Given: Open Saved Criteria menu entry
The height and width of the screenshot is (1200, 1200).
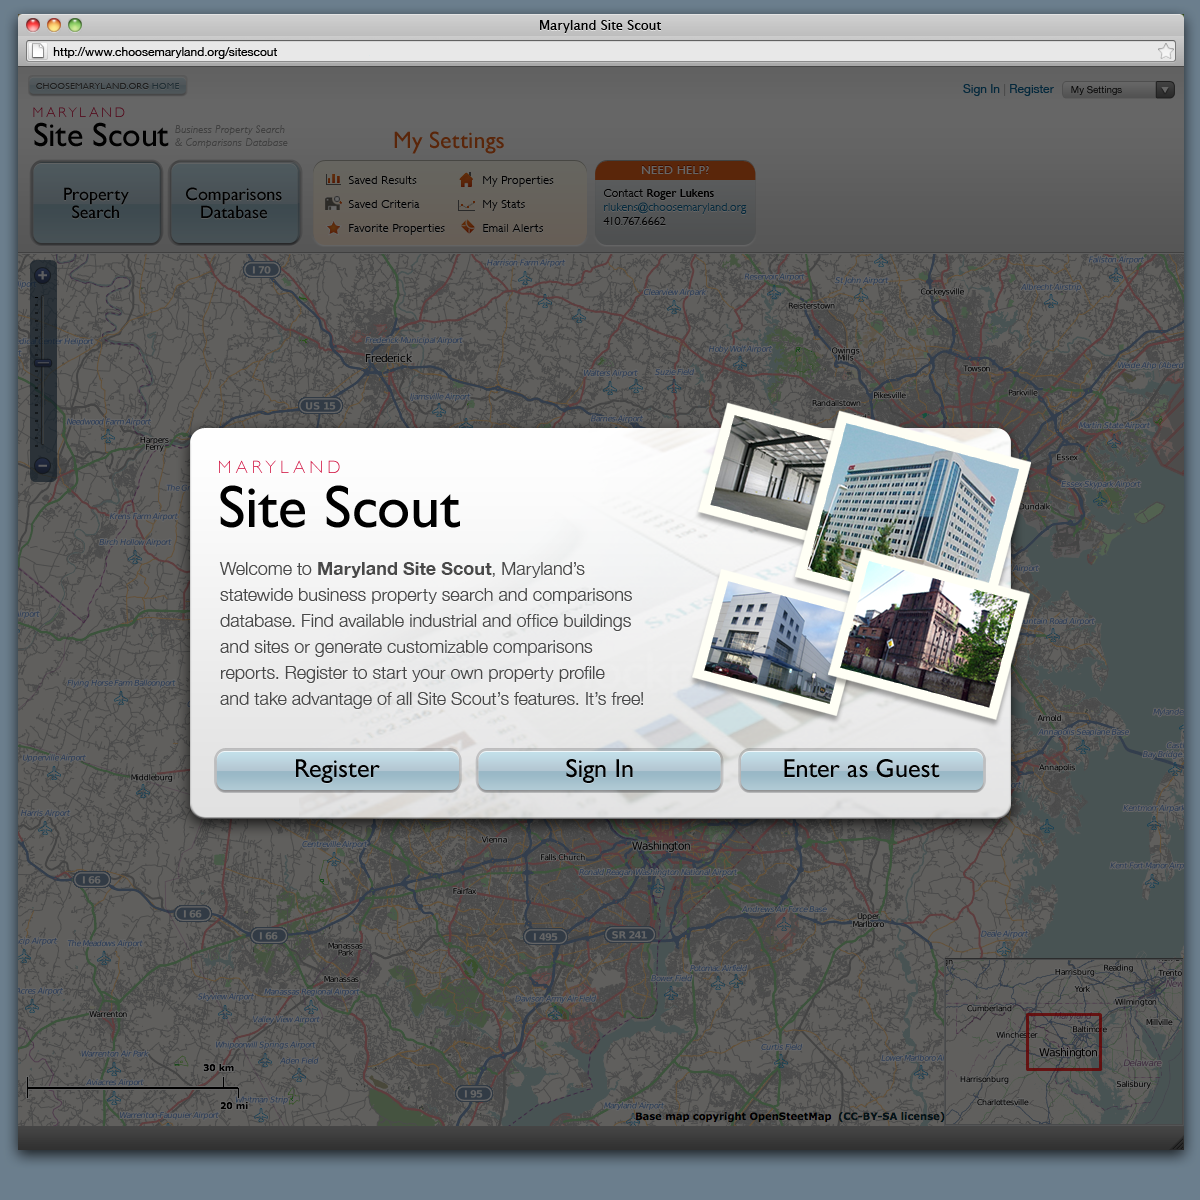Looking at the screenshot, I should [x=384, y=204].
